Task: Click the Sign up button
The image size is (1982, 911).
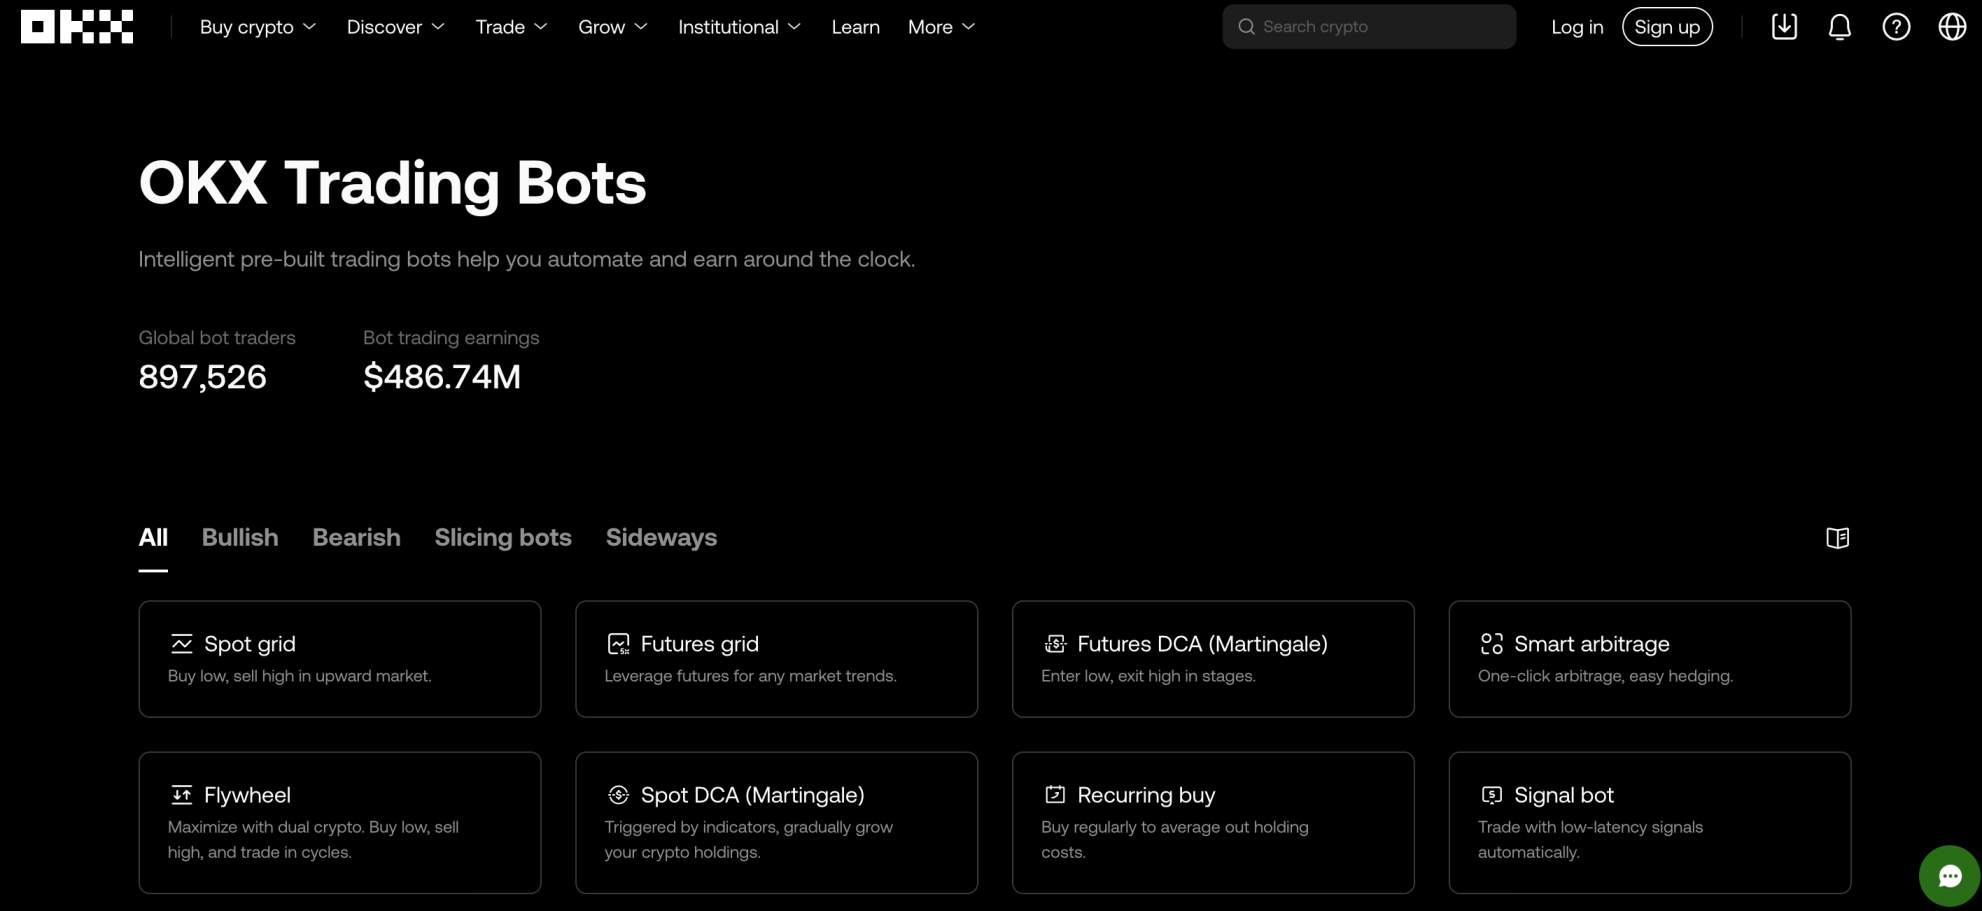Action: pyautogui.click(x=1667, y=26)
